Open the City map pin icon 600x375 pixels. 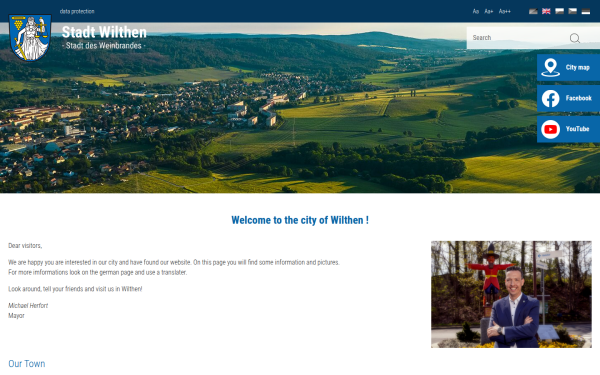[x=550, y=67]
